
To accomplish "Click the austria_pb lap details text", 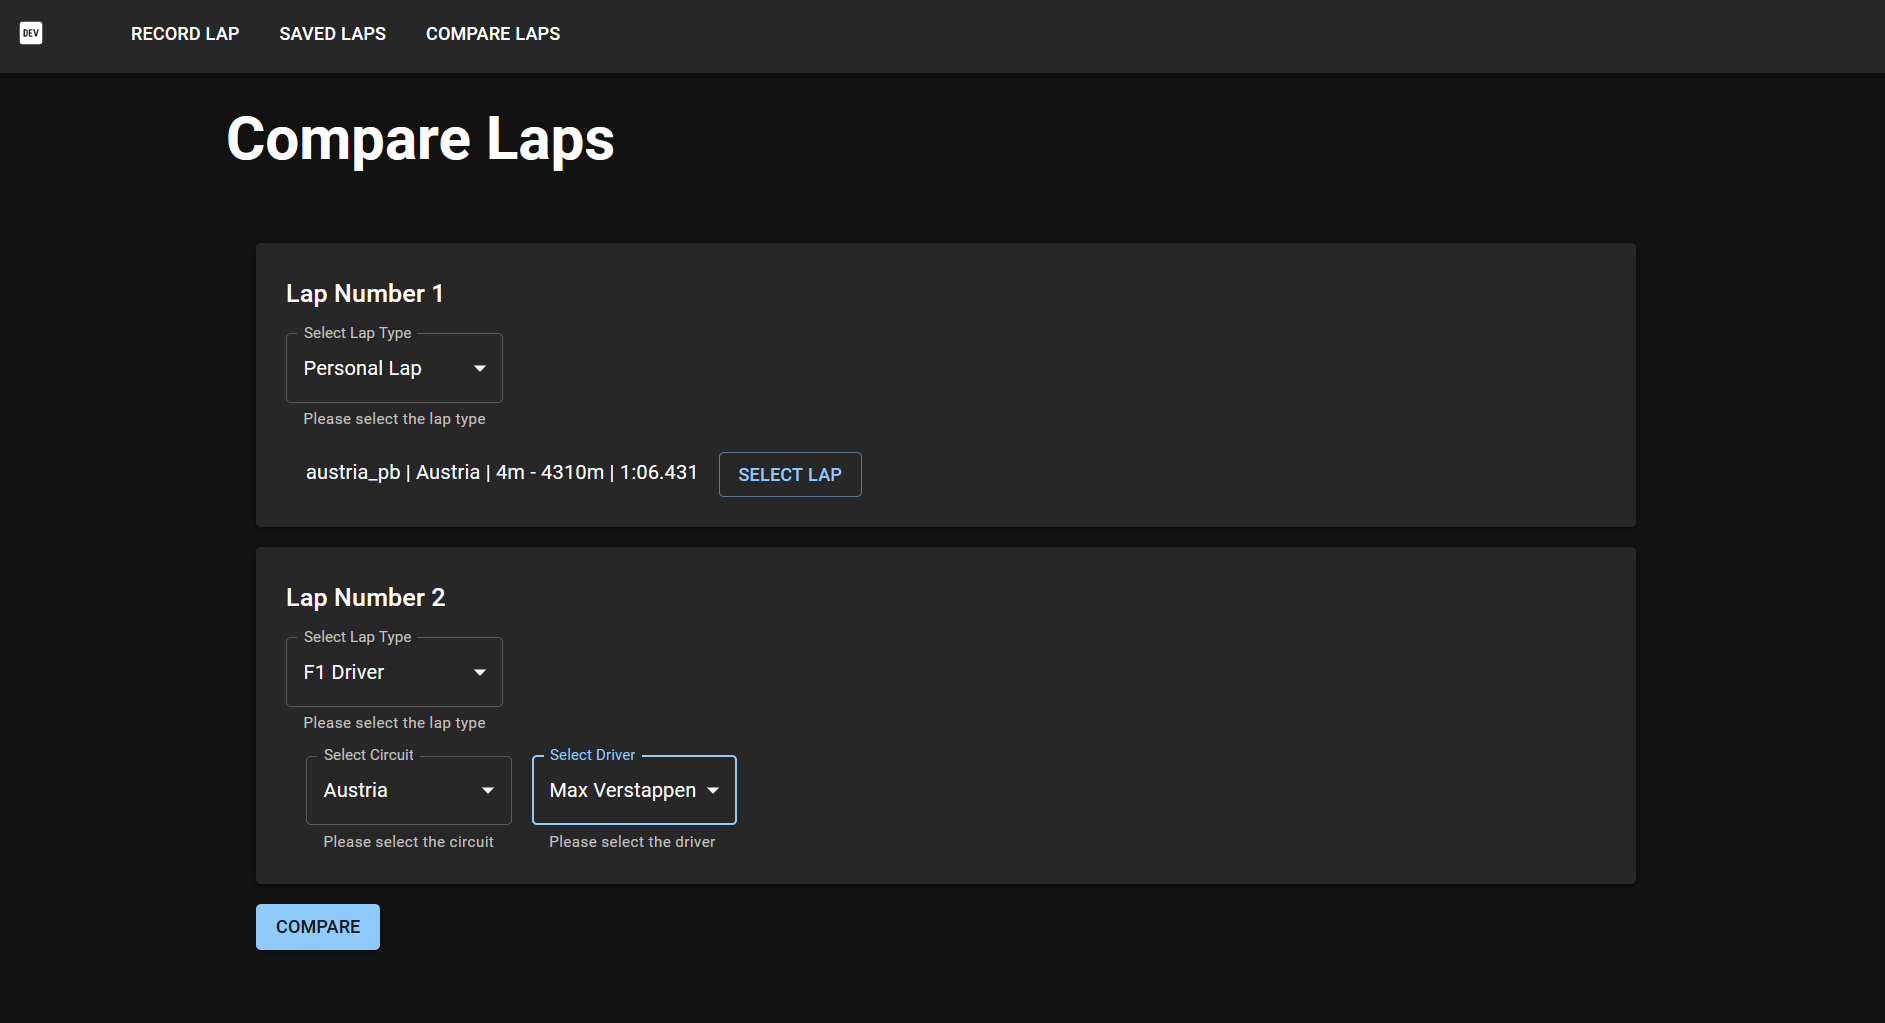I will pyautogui.click(x=501, y=471).
